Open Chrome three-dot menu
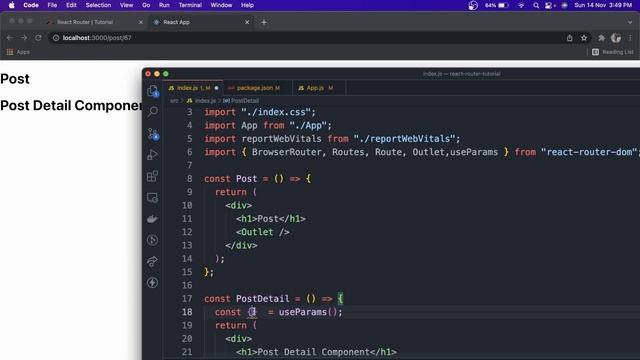The height and width of the screenshot is (360, 640). point(630,38)
